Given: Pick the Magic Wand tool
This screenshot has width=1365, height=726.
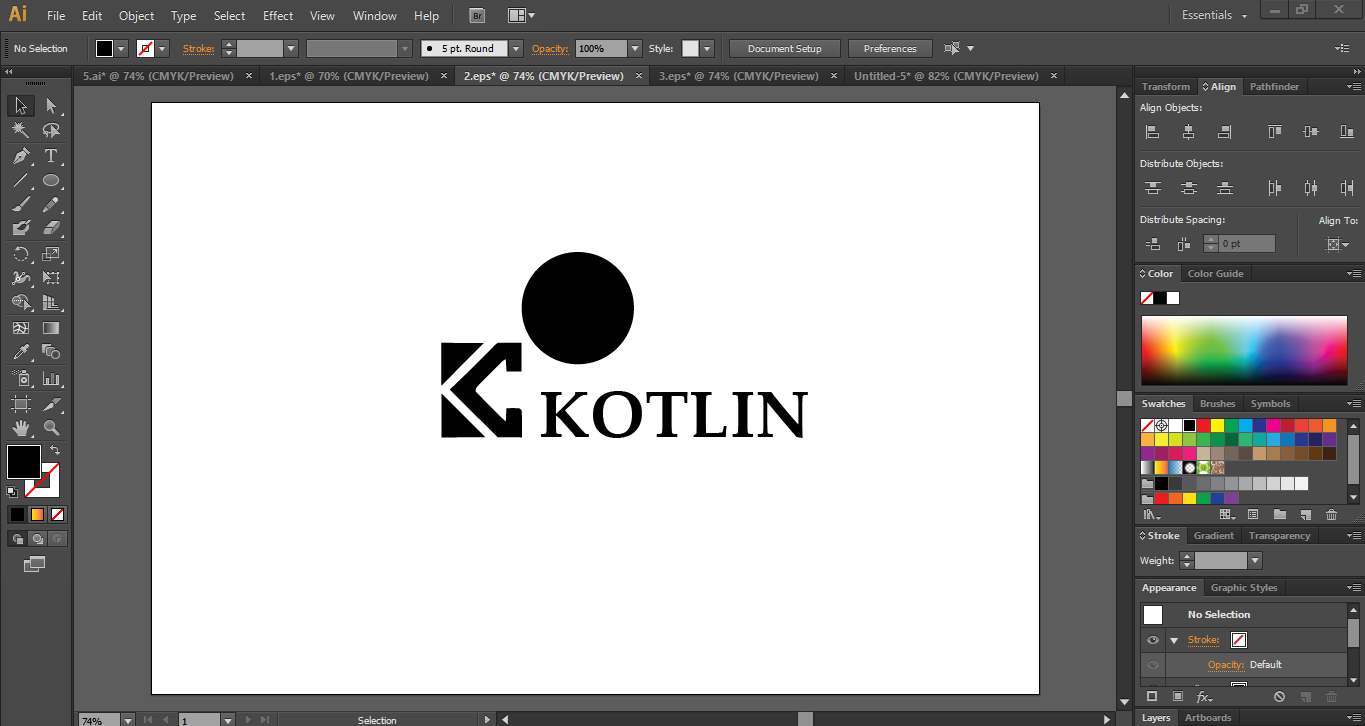Looking at the screenshot, I should tap(20, 130).
